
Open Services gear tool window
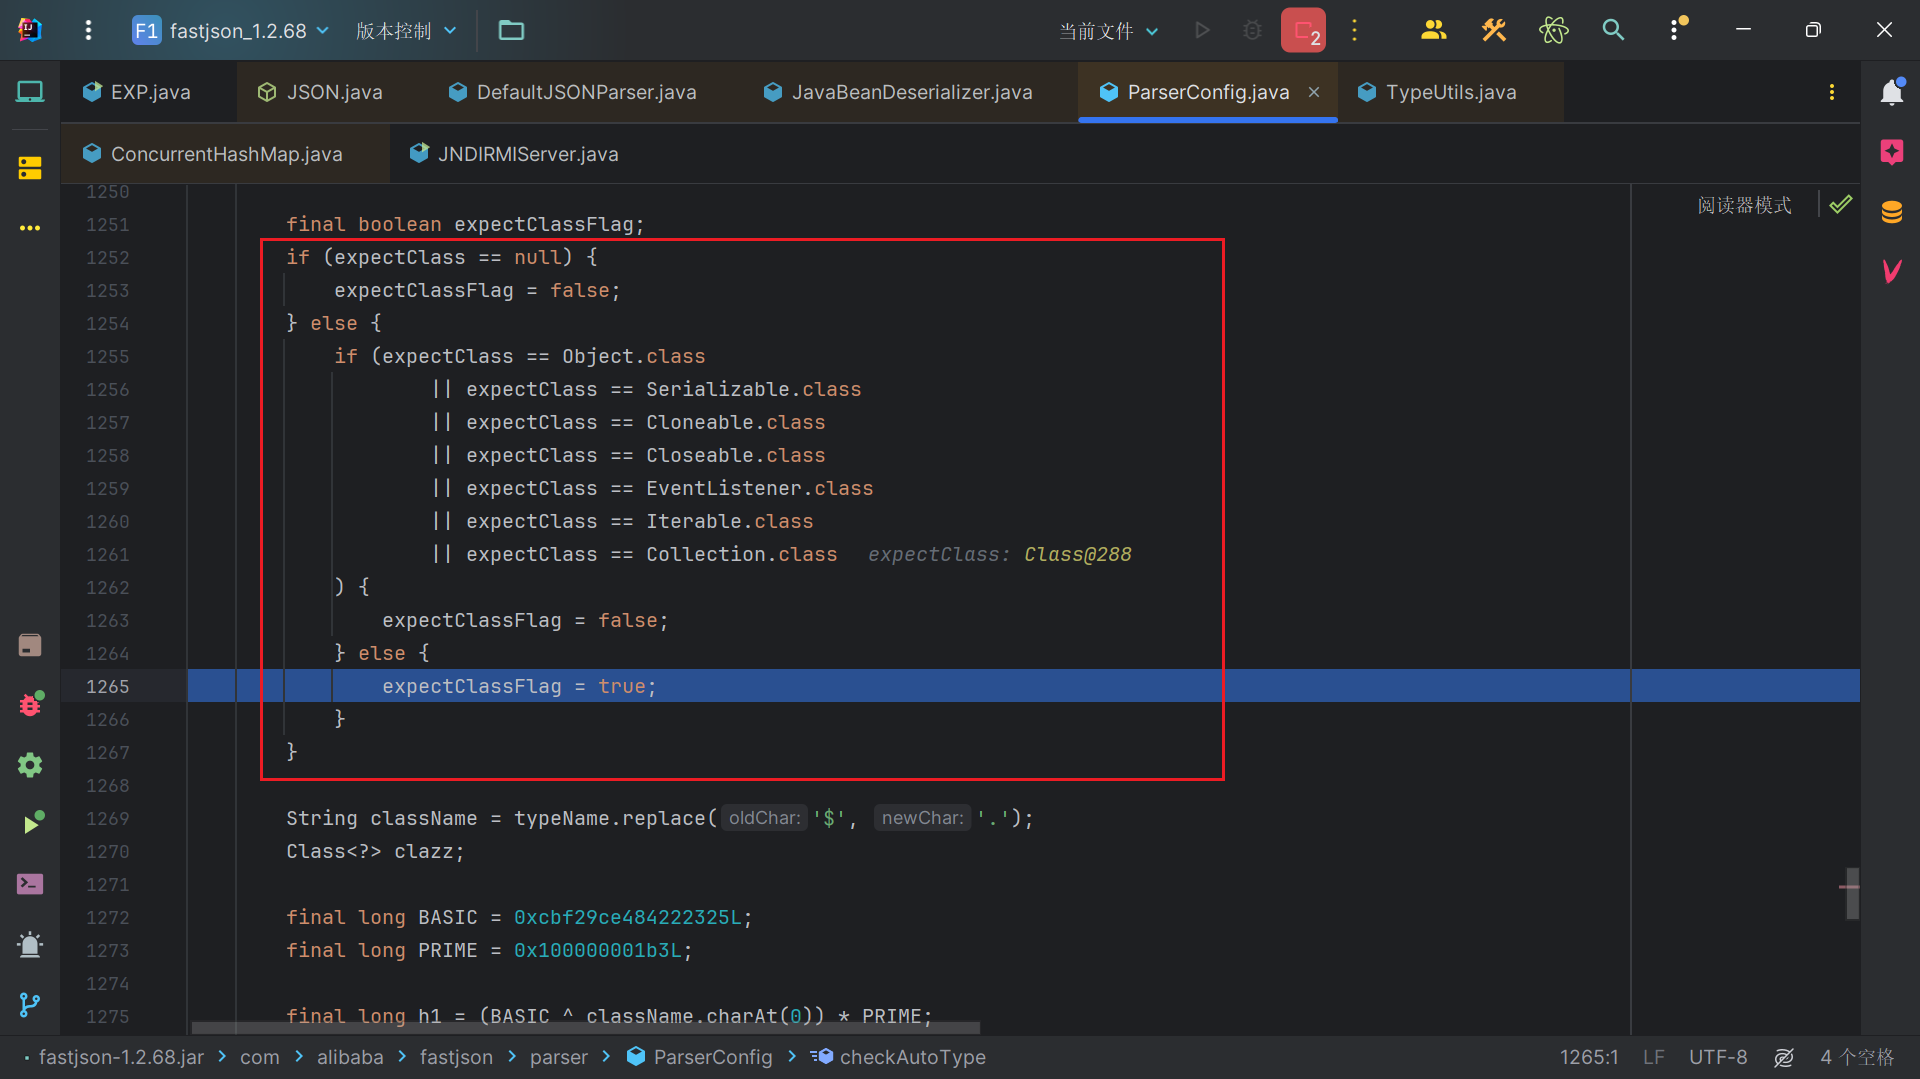[x=30, y=765]
